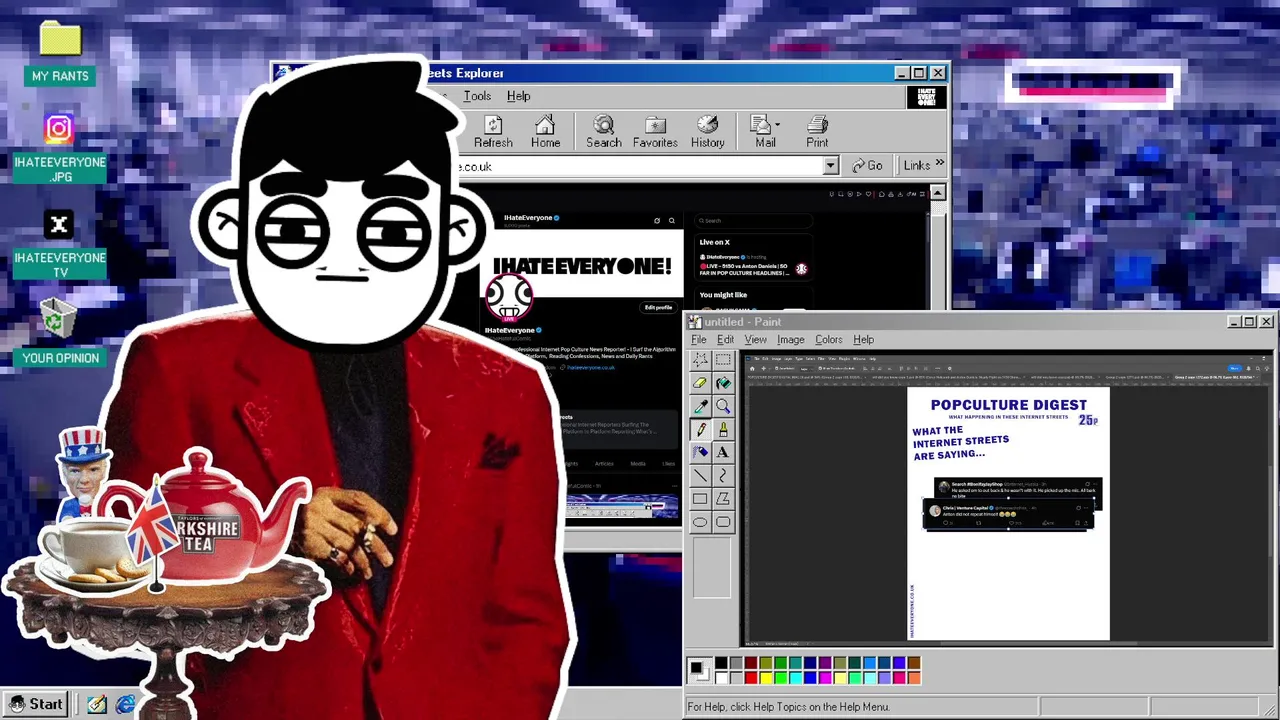This screenshot has width=1280, height=720.
Task: Open the View menu in Paint
Action: [755, 340]
